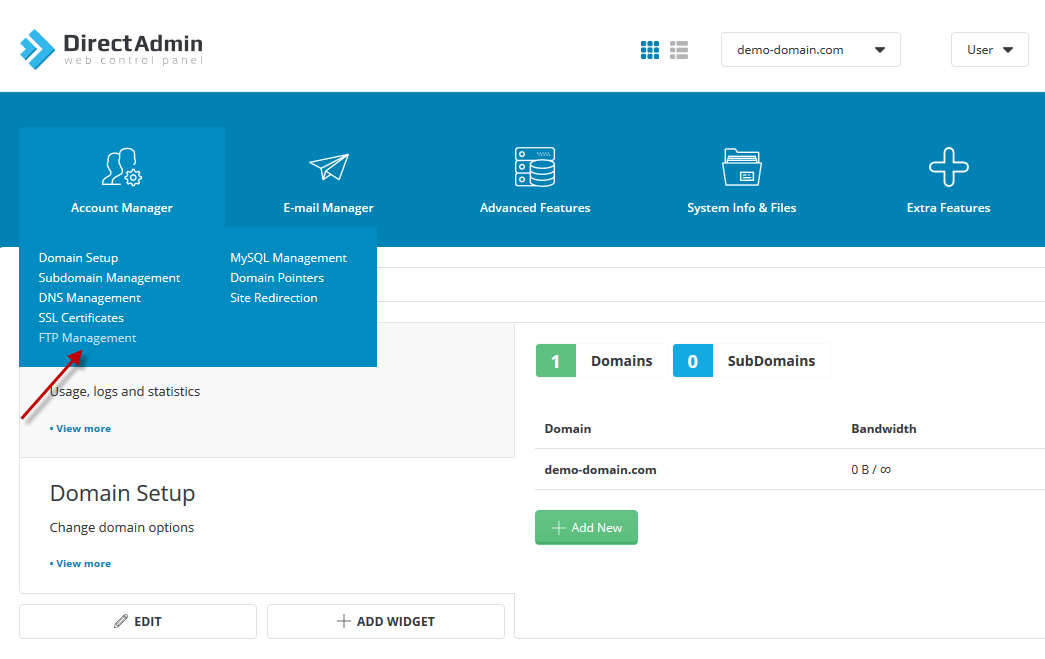This screenshot has width=1045, height=659.
Task: Choose SSL Certificates from the submenu
Action: 81,318
